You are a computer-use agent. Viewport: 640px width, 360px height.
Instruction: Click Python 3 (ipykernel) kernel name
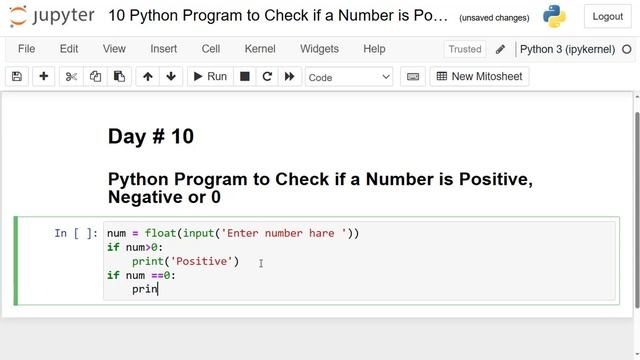tap(567, 49)
